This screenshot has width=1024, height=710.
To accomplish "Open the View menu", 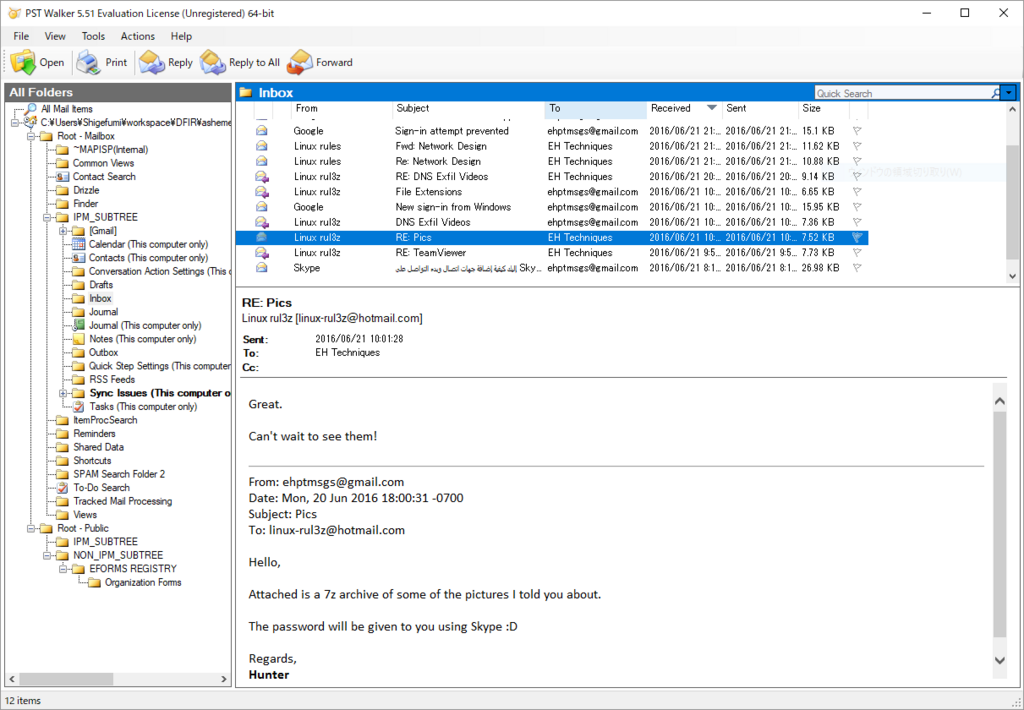I will coord(55,37).
